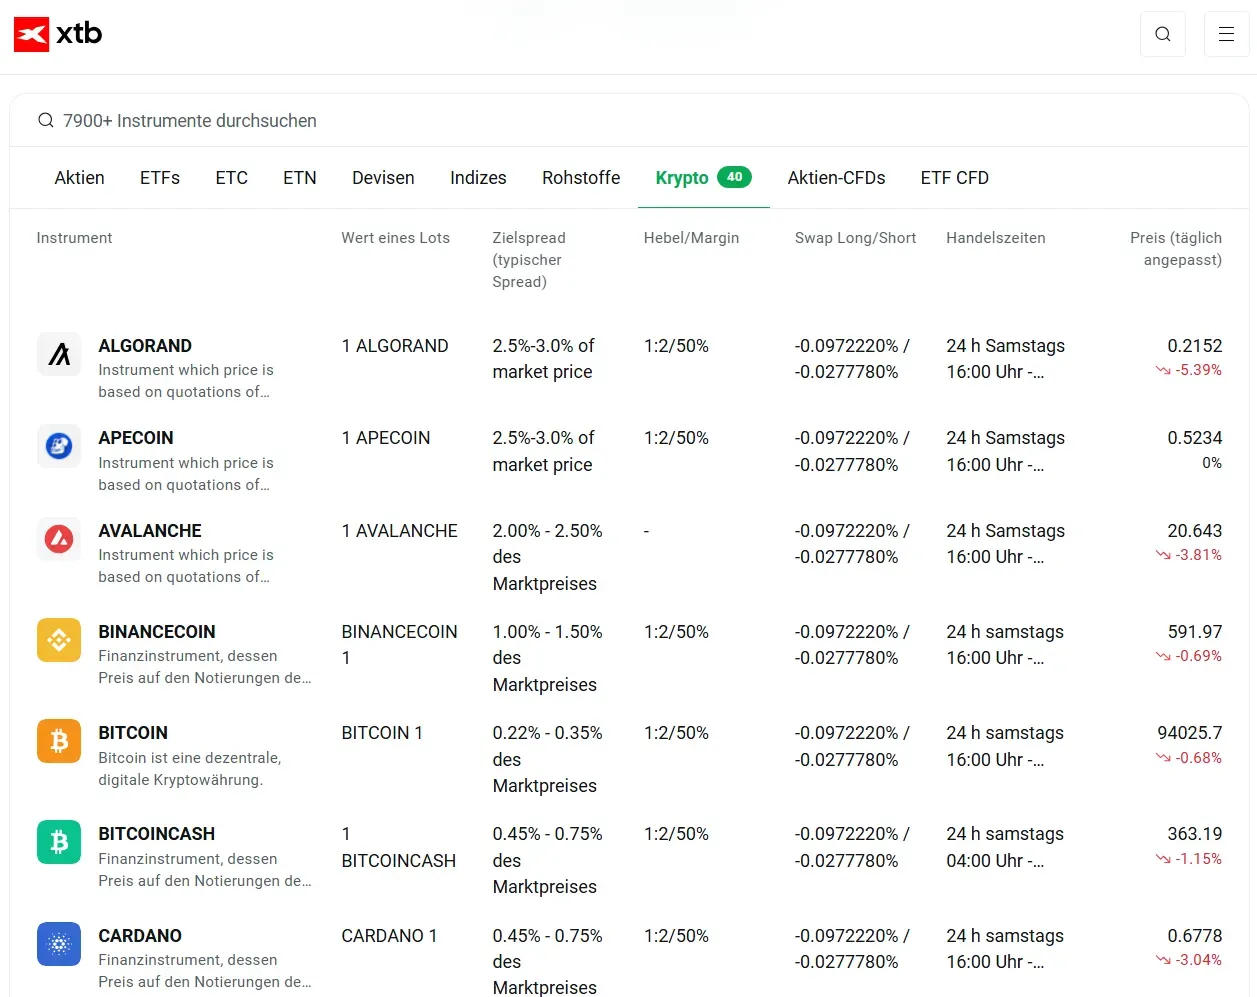This screenshot has width=1257, height=997.
Task: Click the Algorand spread 2.5%-3.0% cell
Action: pyautogui.click(x=543, y=359)
